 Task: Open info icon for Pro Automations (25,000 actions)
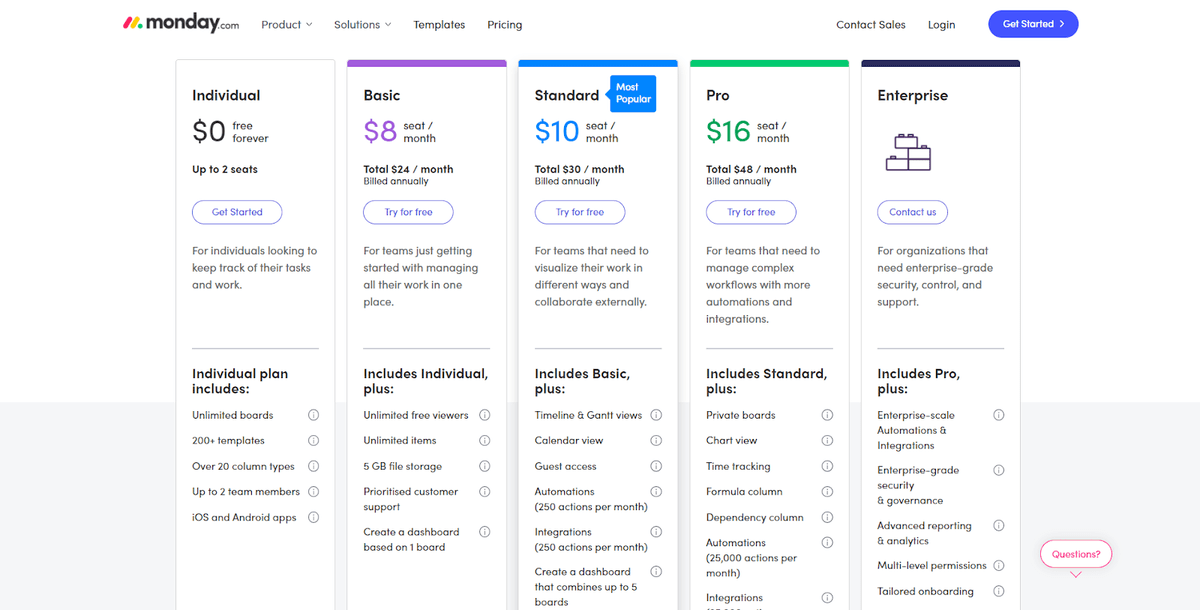827,543
